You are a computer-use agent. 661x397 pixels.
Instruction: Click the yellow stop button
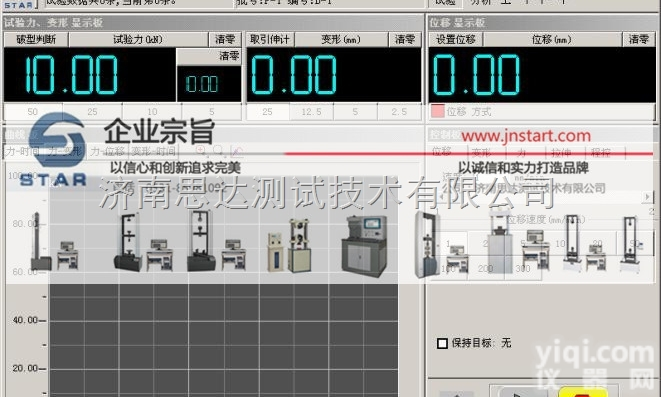click(583, 393)
